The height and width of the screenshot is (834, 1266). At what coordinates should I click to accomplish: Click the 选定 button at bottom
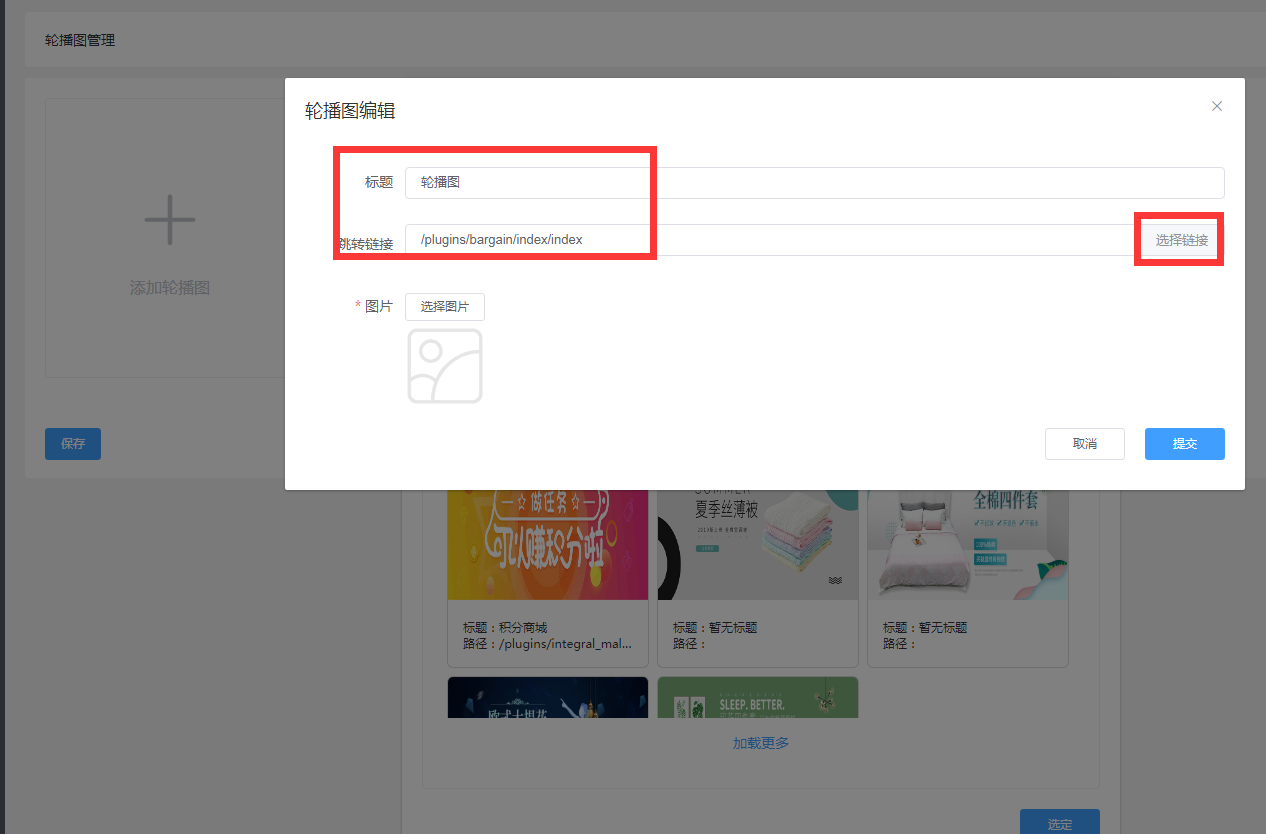click(1059, 822)
